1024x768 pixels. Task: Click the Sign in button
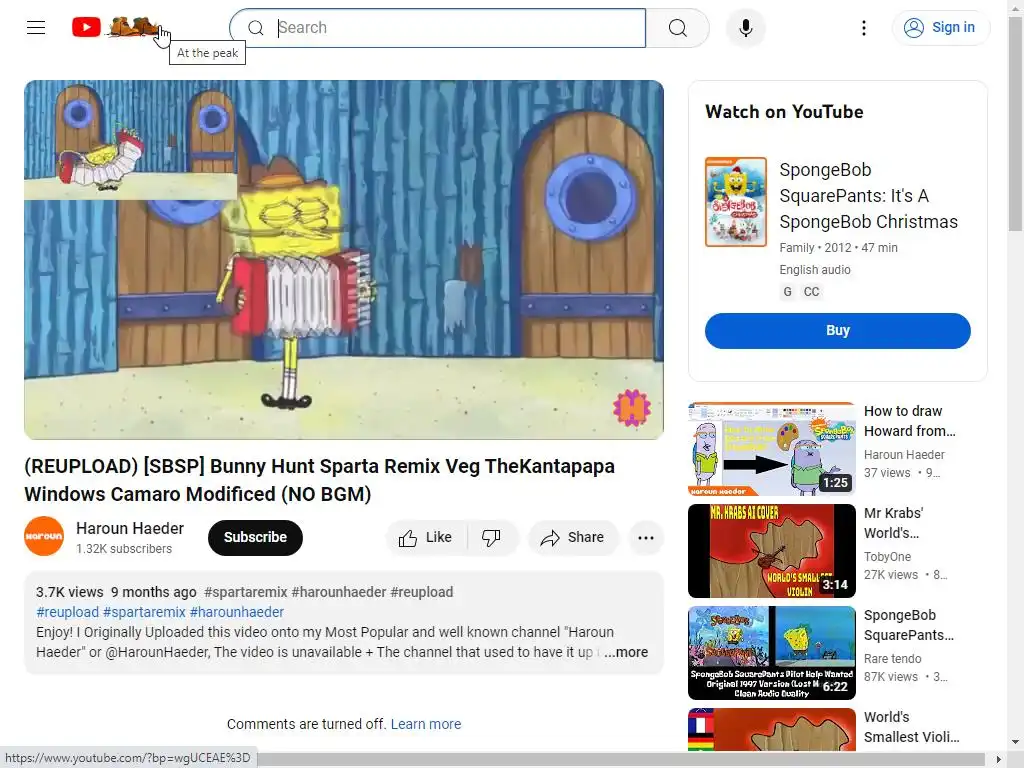click(940, 27)
